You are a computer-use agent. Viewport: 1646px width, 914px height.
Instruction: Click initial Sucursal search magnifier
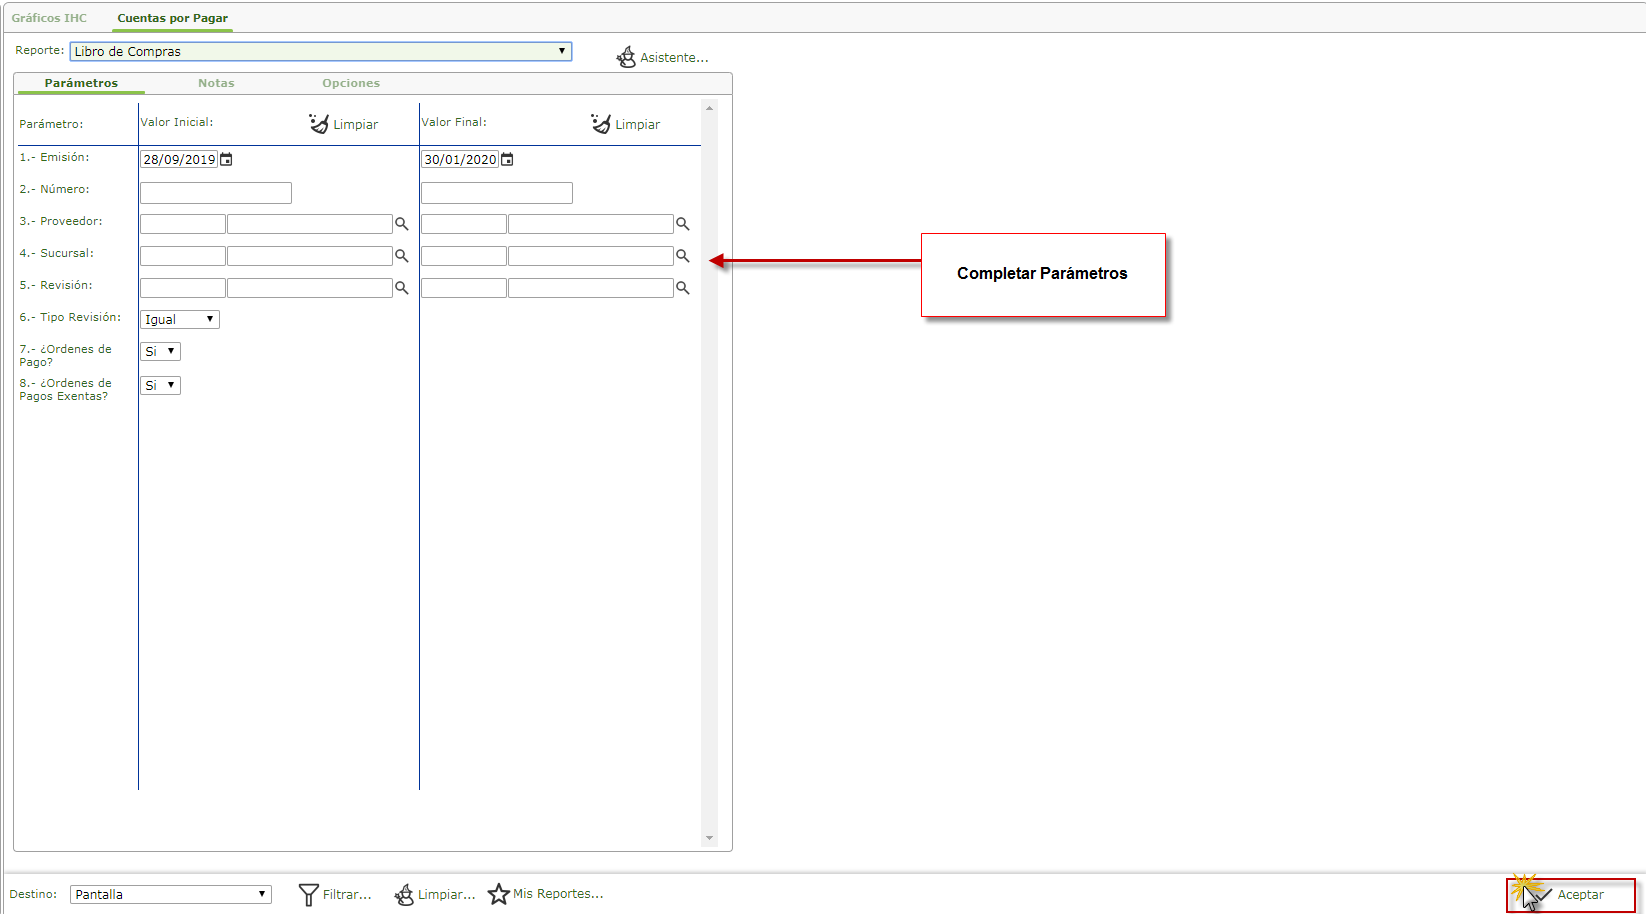tap(402, 256)
